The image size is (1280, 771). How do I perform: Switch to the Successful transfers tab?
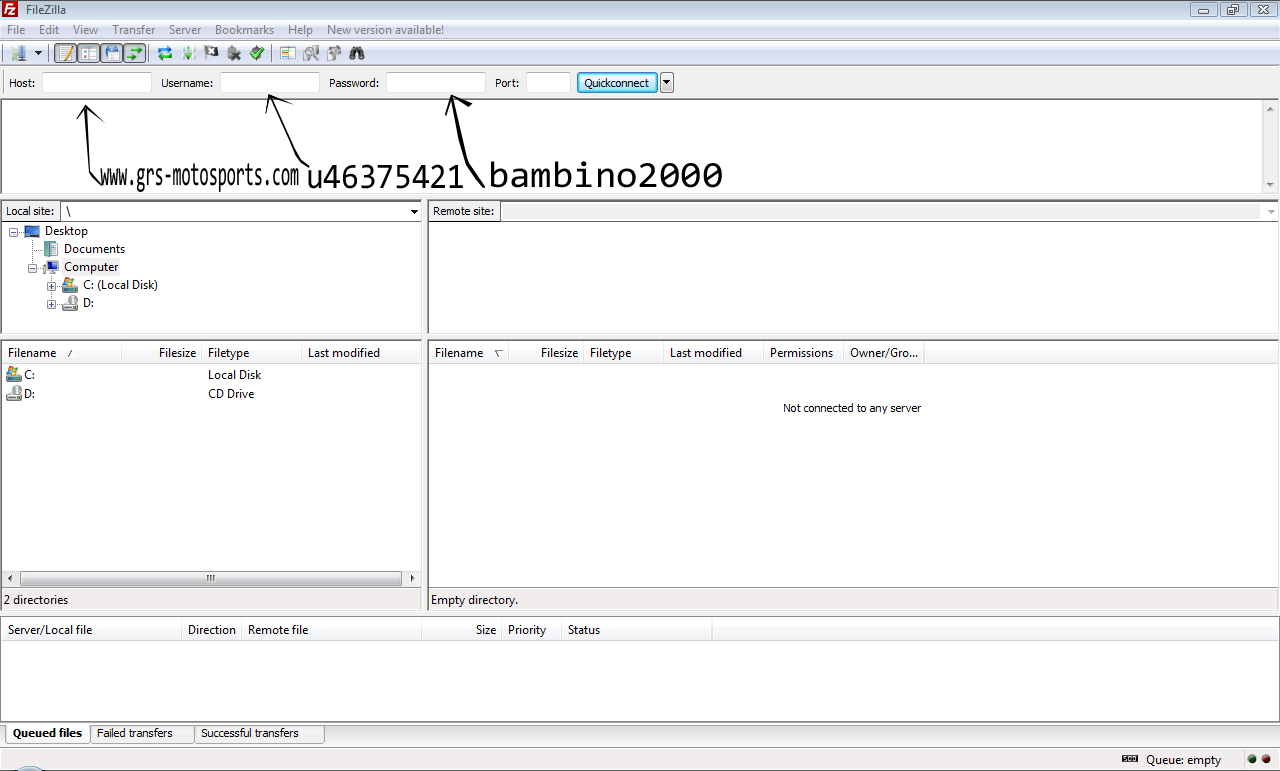tap(259, 733)
